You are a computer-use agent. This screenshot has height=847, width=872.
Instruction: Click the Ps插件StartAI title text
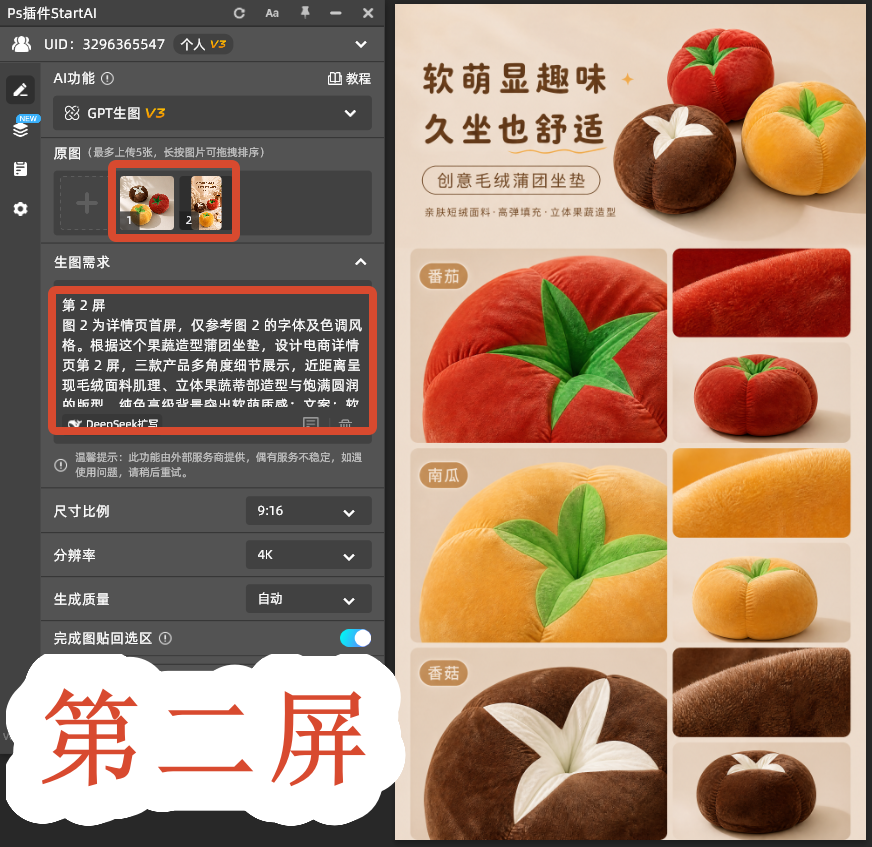click(x=52, y=13)
